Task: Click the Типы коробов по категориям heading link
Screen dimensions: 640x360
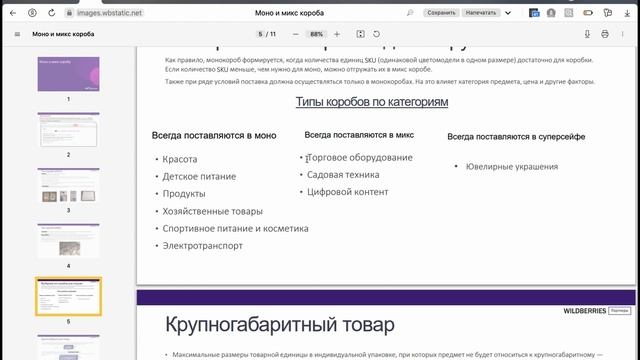Action: click(x=372, y=102)
